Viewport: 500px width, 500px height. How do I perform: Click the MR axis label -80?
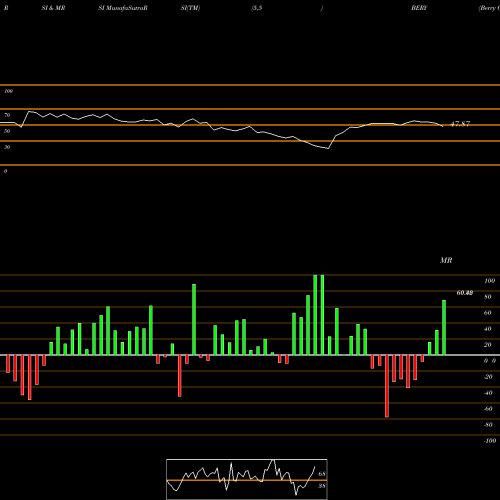[x=488, y=425]
